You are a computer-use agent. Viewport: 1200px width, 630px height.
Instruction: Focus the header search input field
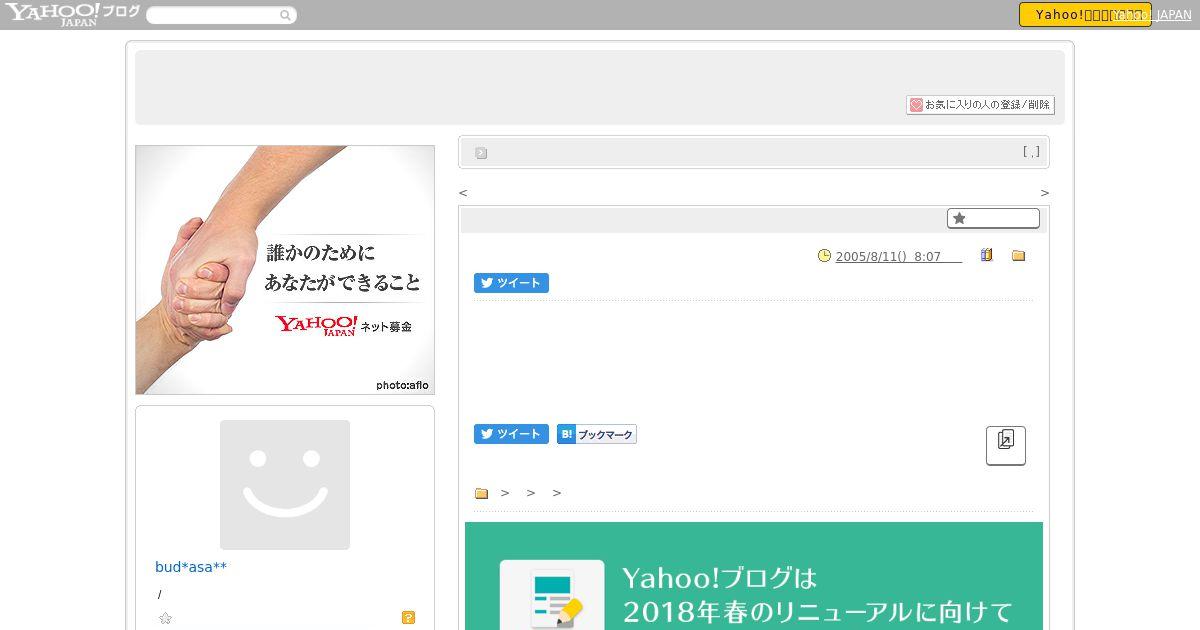(x=212, y=15)
